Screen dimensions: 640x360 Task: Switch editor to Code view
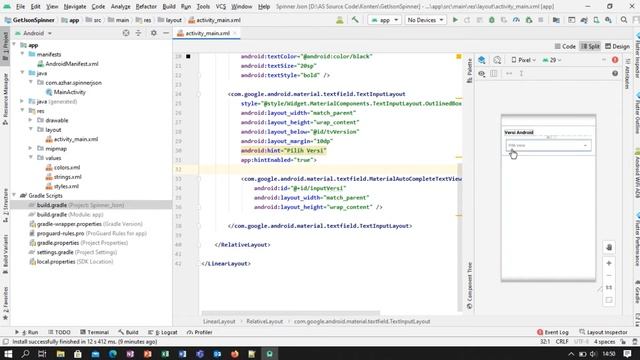[x=565, y=47]
